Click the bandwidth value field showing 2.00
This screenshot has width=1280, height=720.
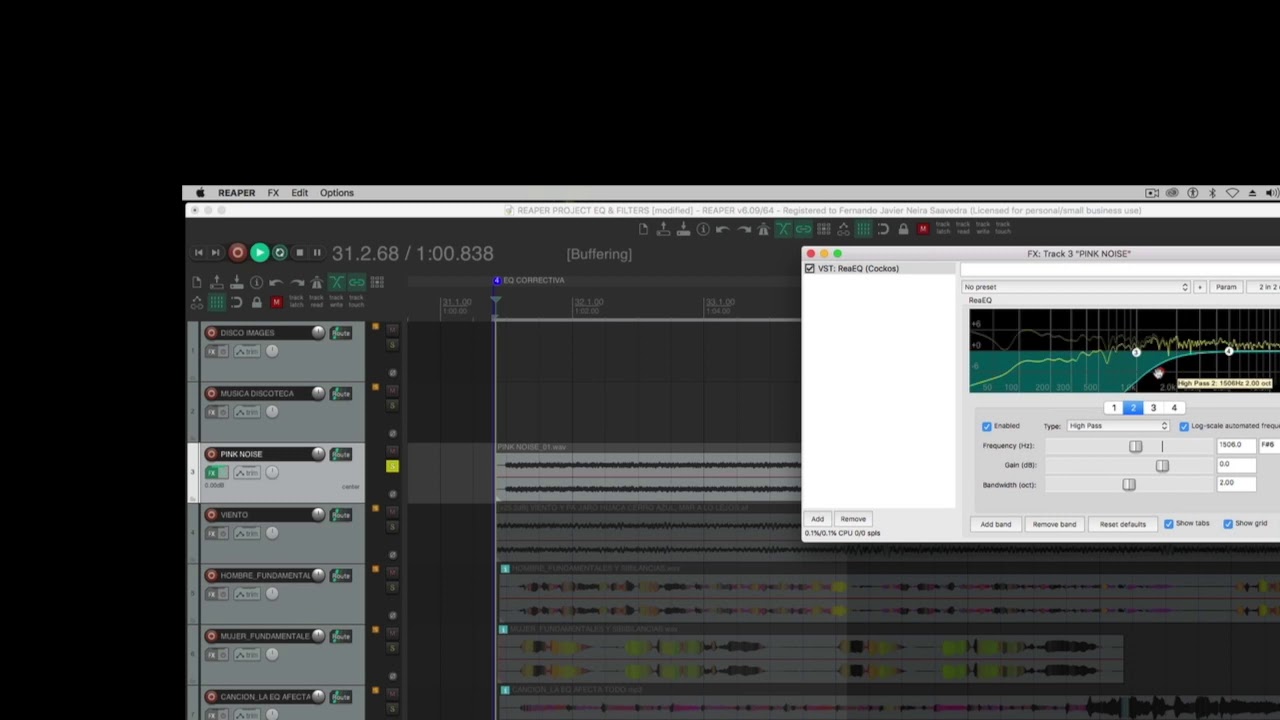click(x=1235, y=483)
